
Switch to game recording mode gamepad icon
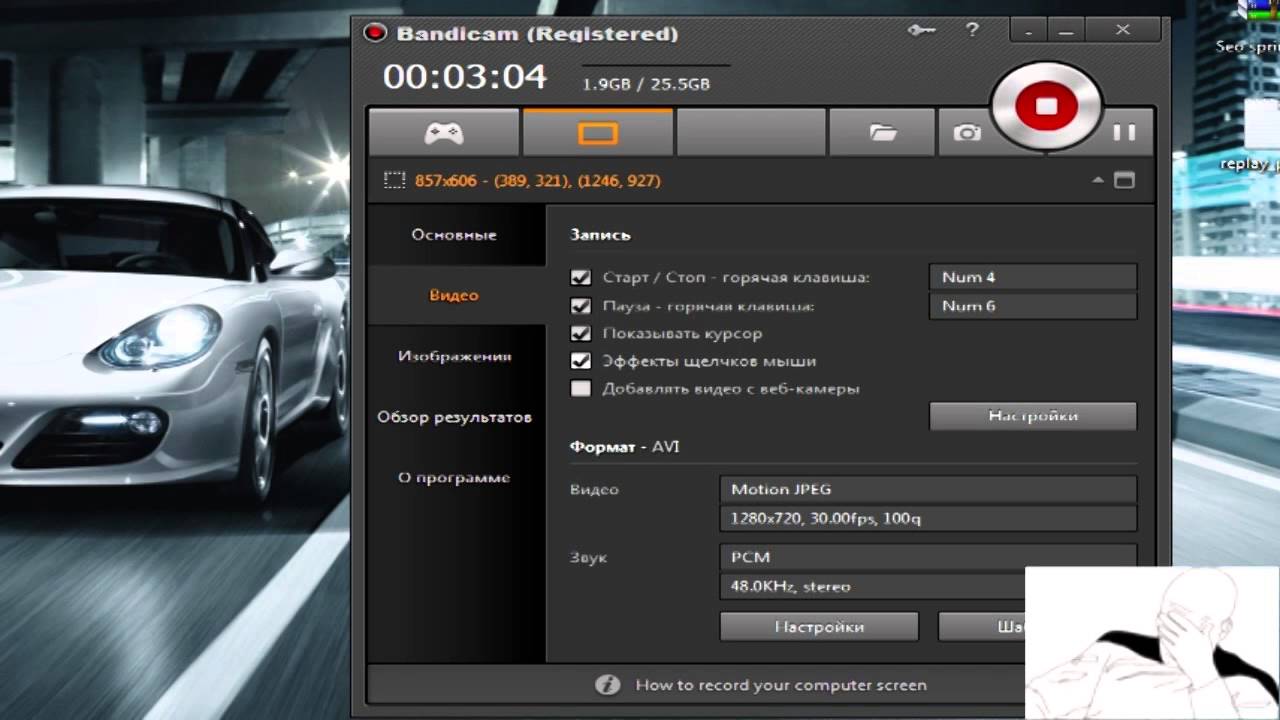coord(443,133)
